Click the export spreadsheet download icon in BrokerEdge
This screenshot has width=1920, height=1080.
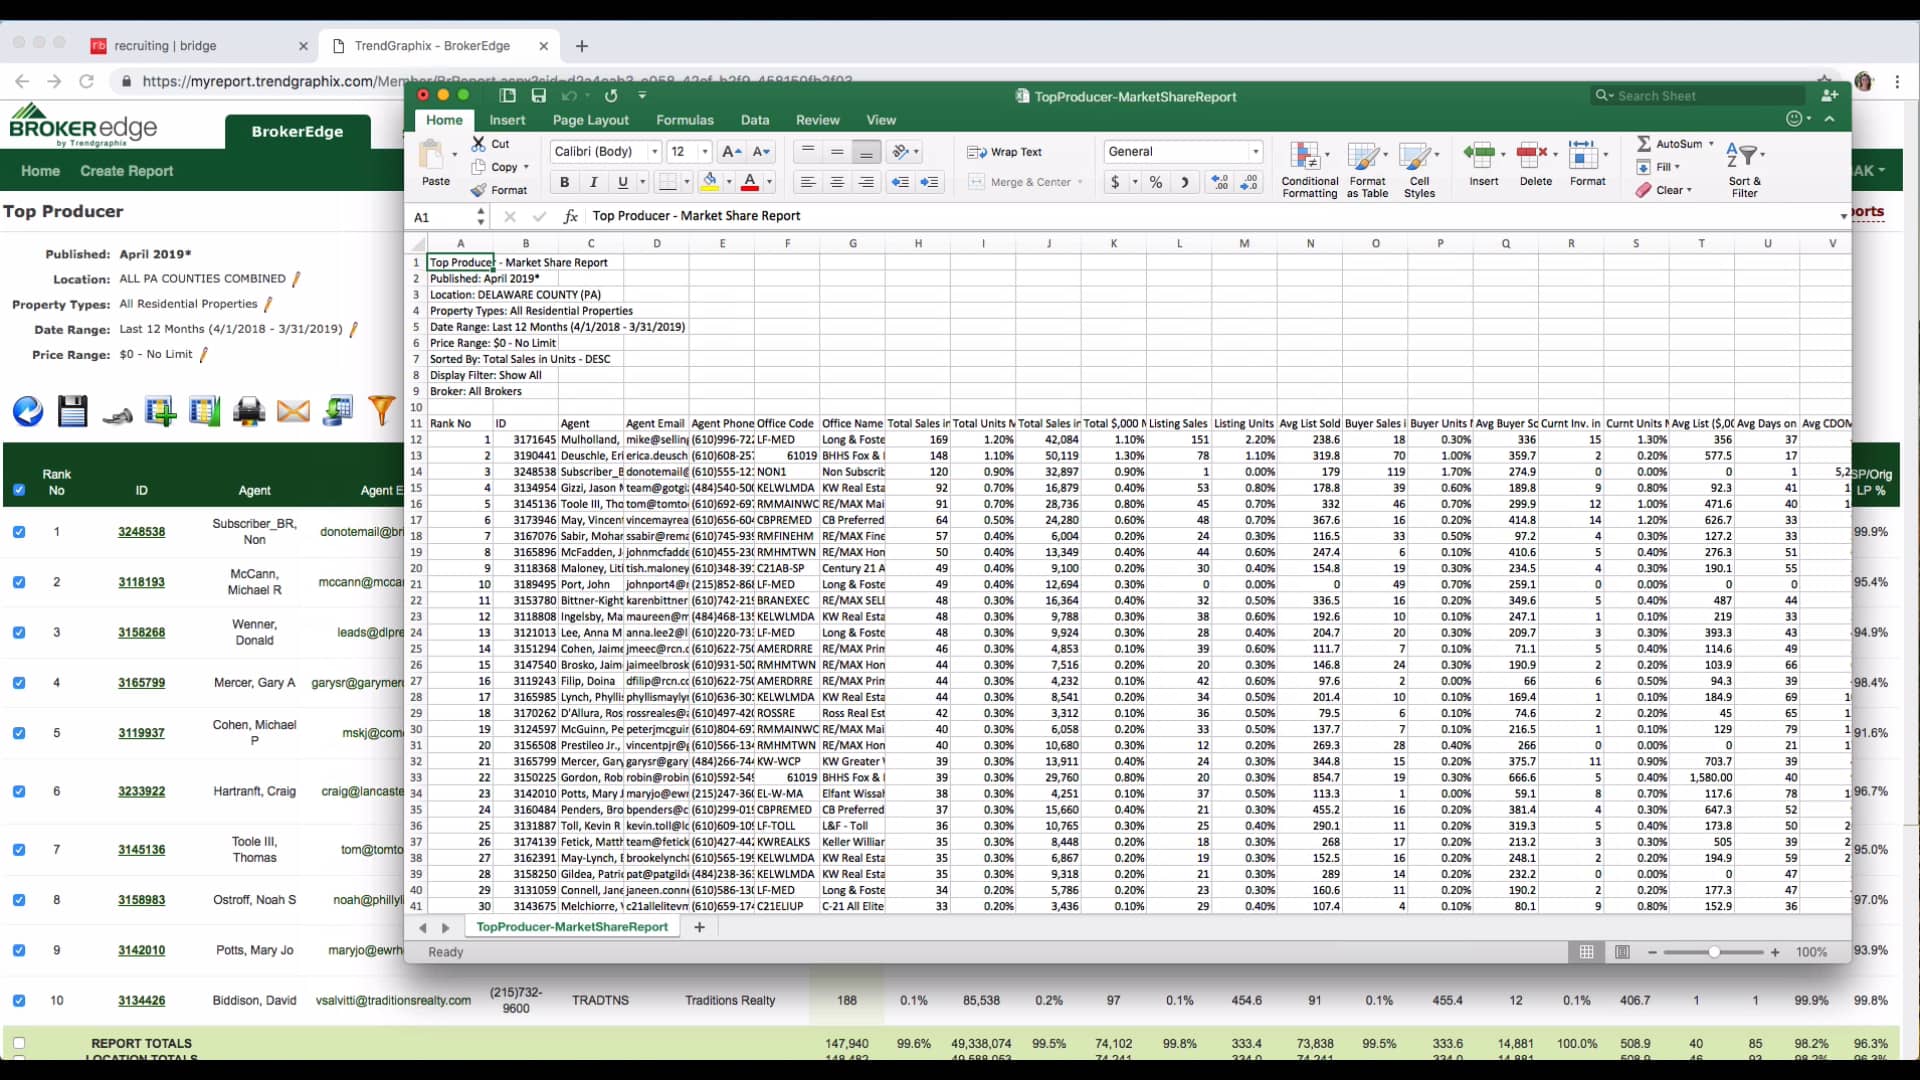click(x=338, y=411)
